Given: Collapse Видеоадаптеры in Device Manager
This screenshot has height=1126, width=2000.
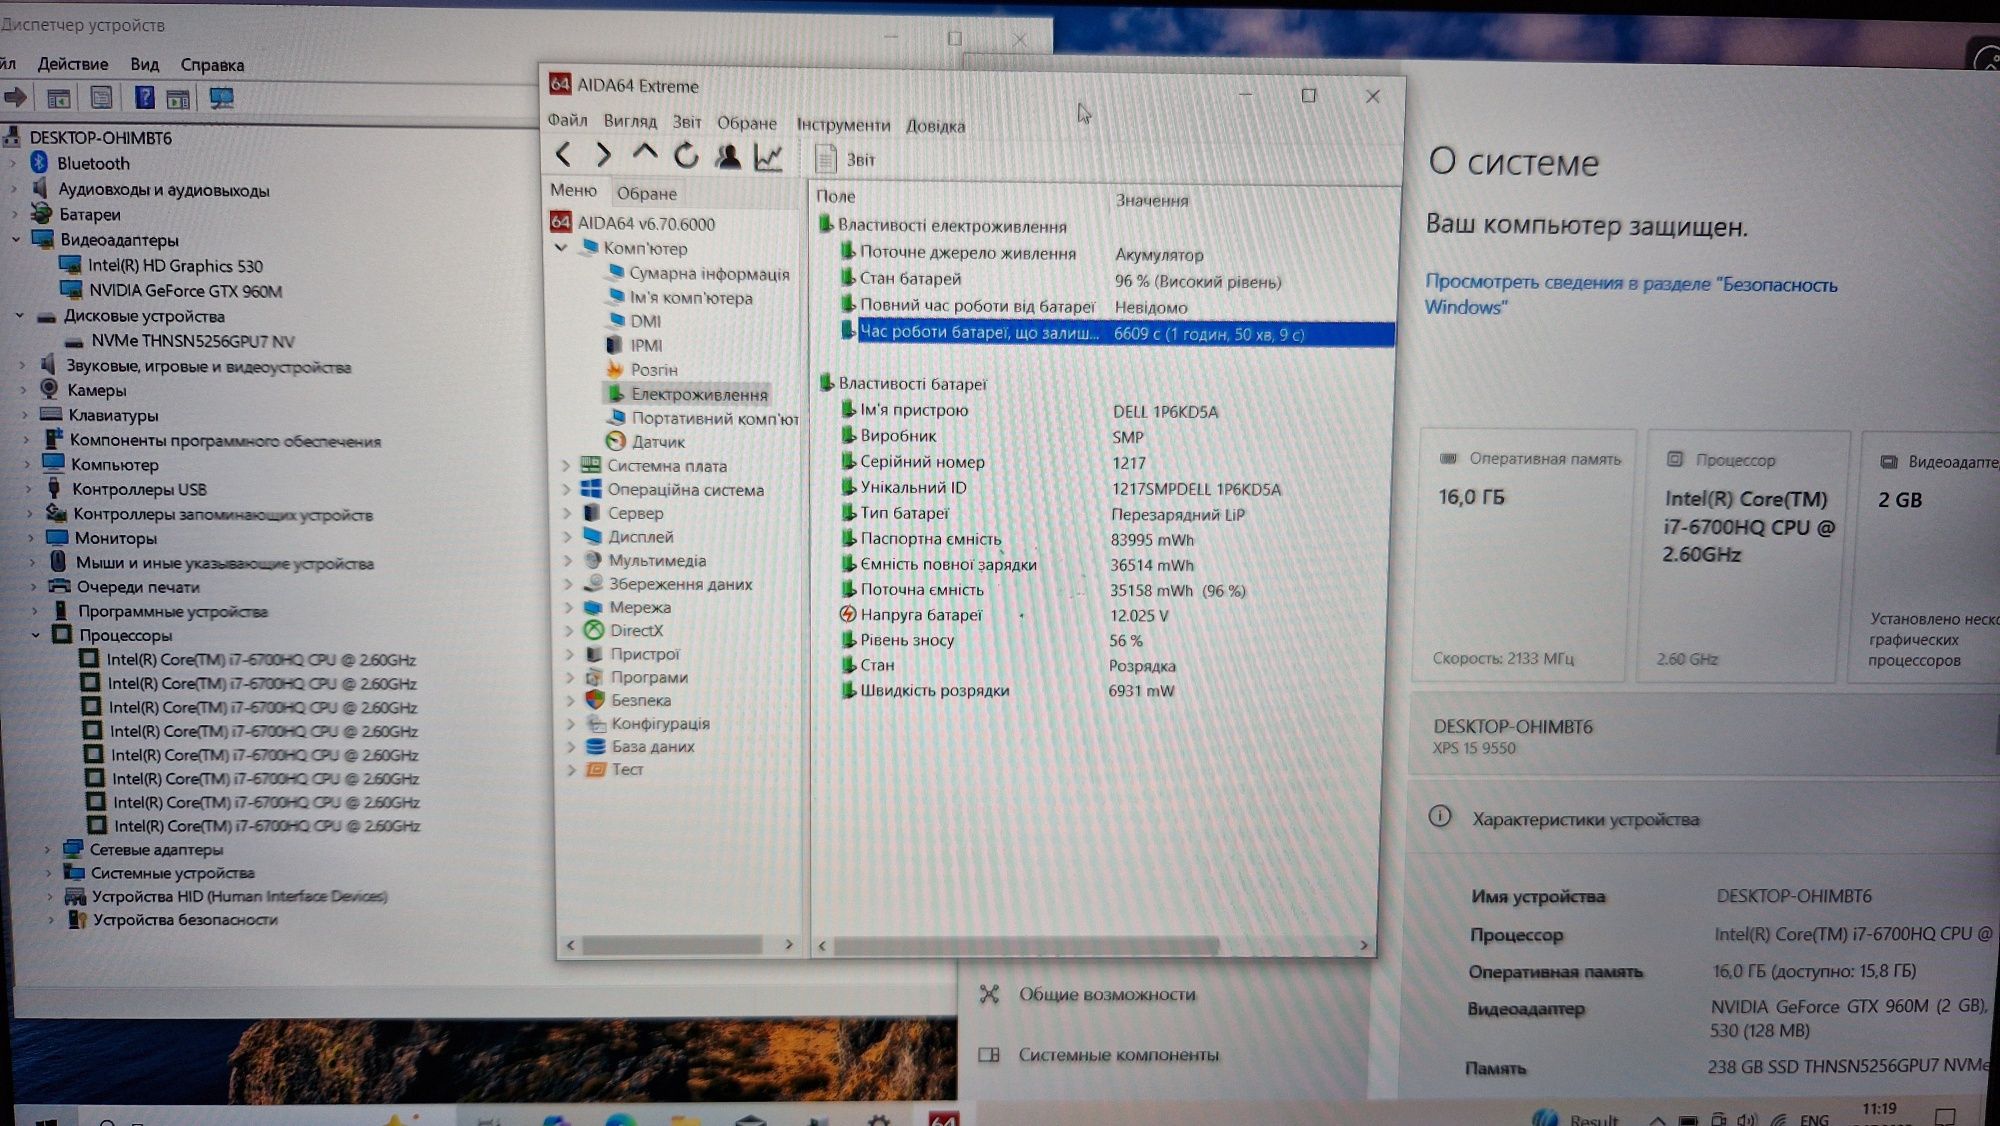Looking at the screenshot, I should [x=15, y=239].
